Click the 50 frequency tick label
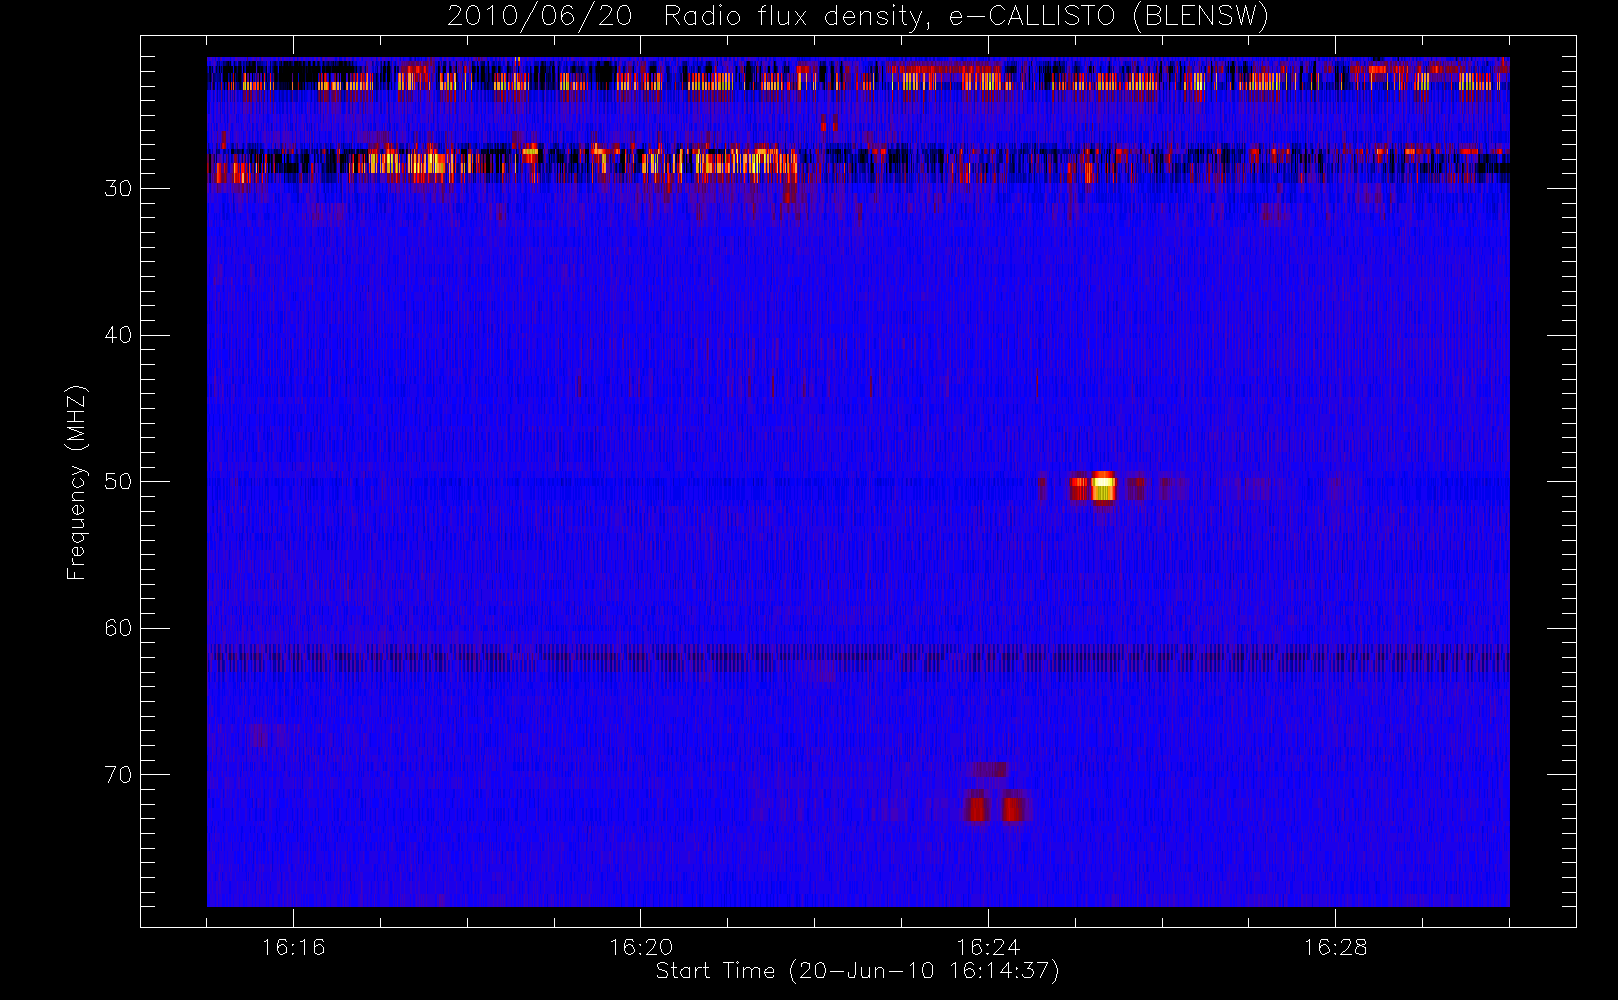The width and height of the screenshot is (1618, 1000). pos(118,482)
